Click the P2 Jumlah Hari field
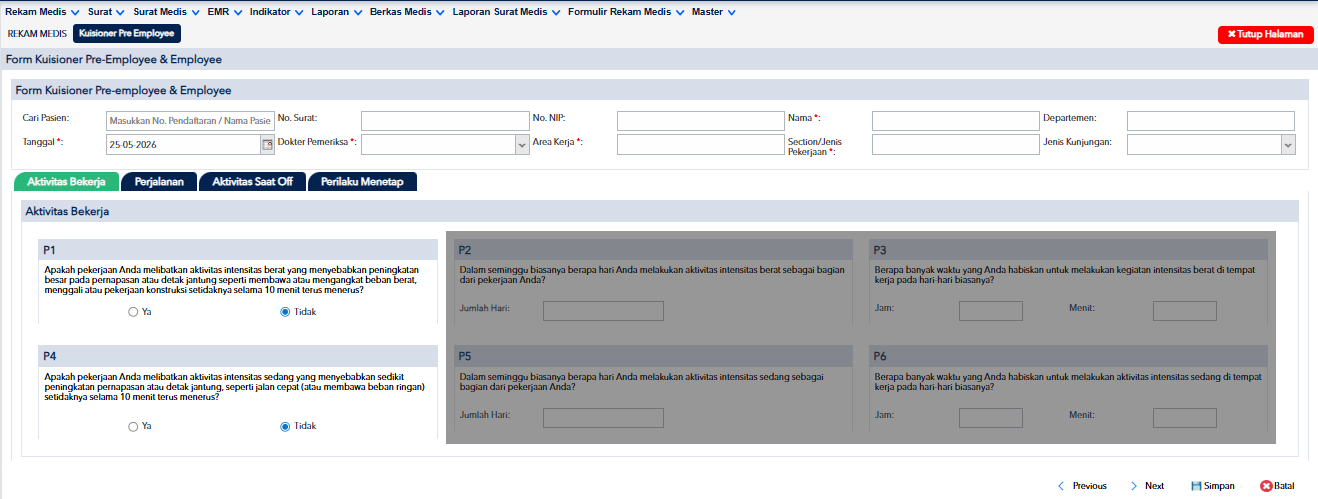This screenshot has height=499, width=1318. tap(603, 311)
